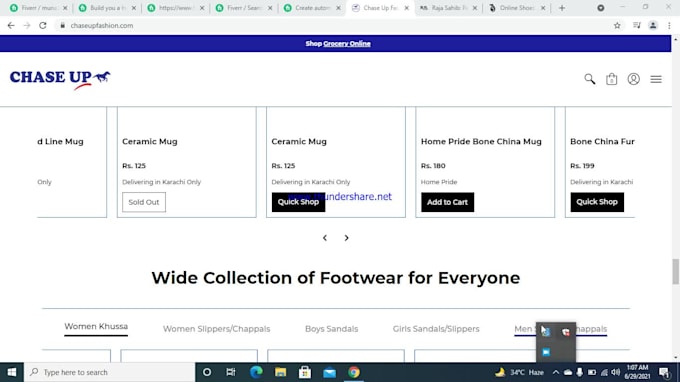Click Quick Shop on the Bone China Fur card
Viewport: 680px width, 382px height.
click(x=597, y=202)
